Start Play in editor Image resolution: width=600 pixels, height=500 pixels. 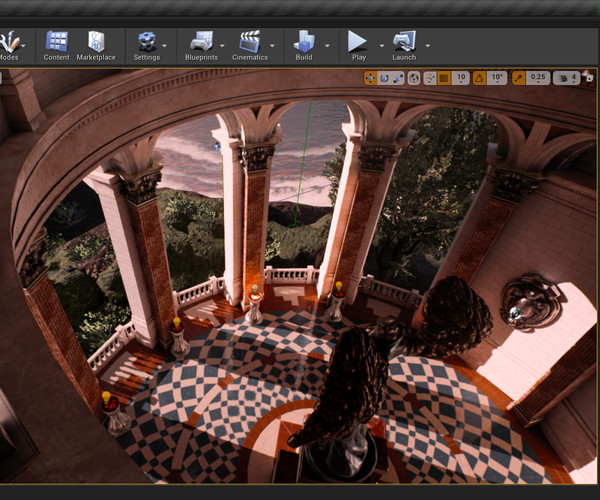pos(358,46)
